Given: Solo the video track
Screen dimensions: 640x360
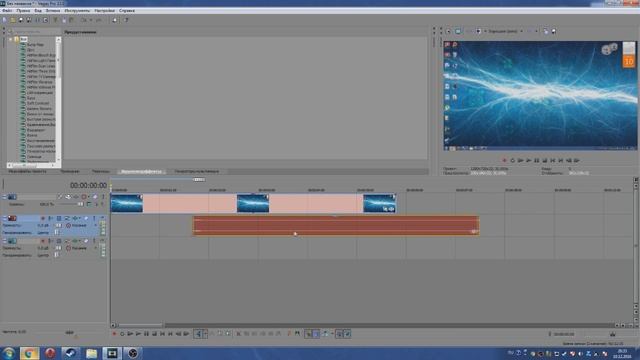Looking at the screenshot, I should (103, 197).
